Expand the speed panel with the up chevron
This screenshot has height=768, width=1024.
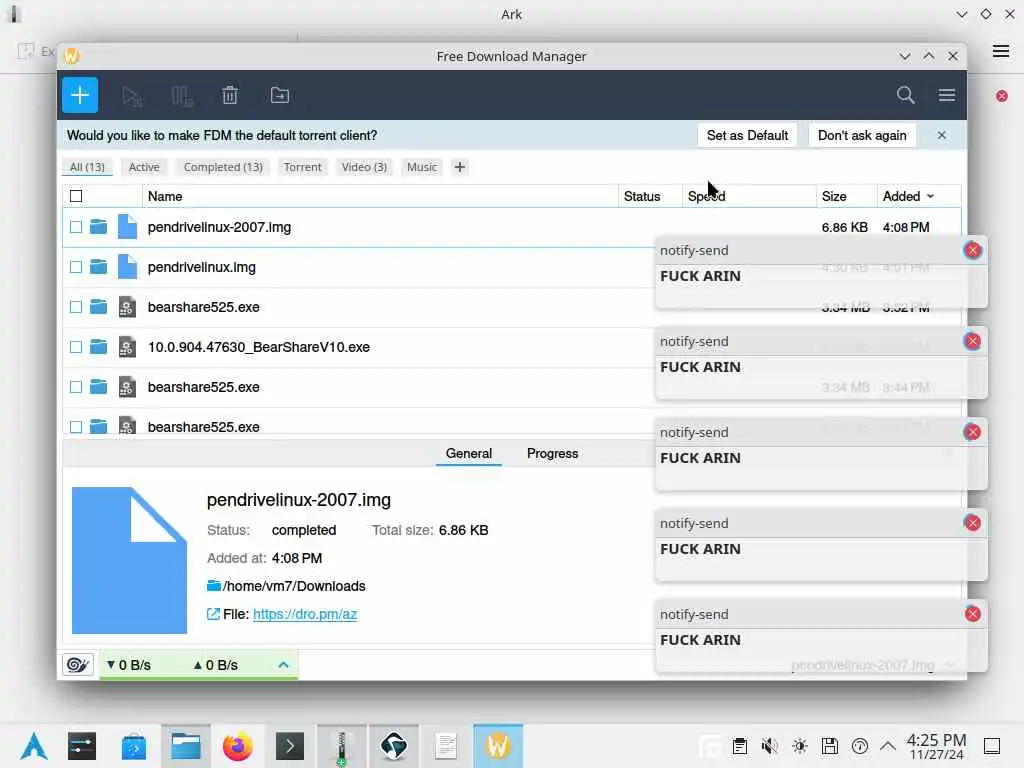283,665
